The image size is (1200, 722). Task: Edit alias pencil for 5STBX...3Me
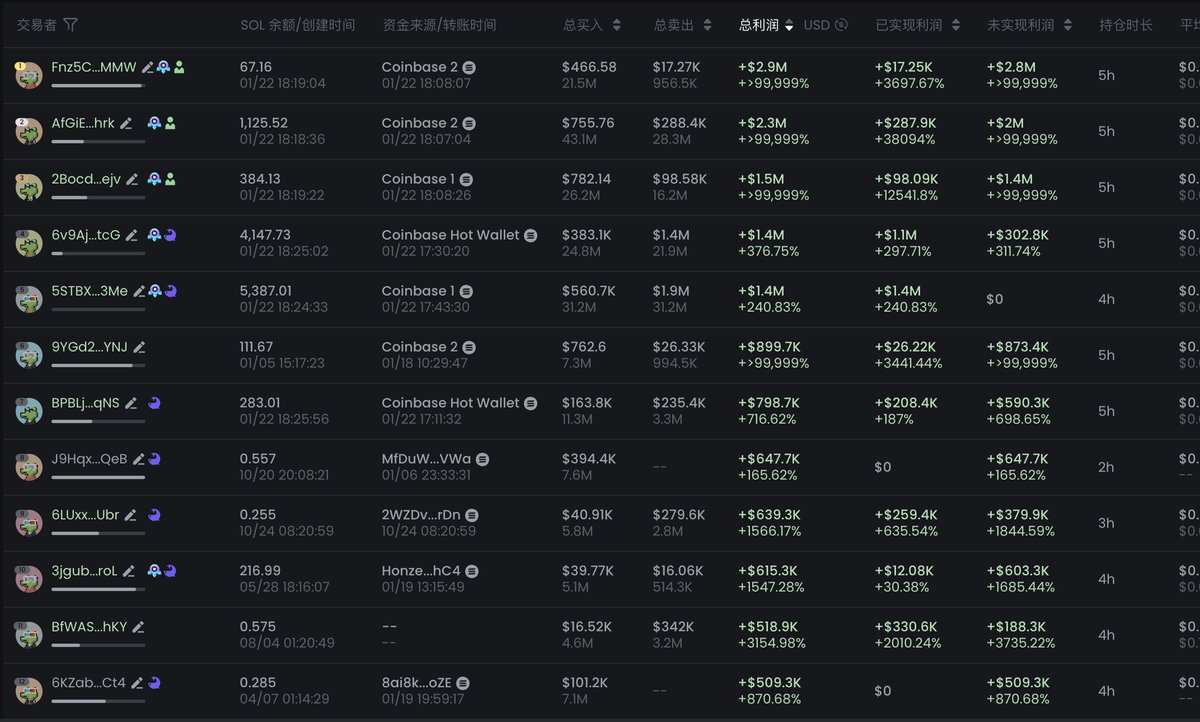point(139,291)
